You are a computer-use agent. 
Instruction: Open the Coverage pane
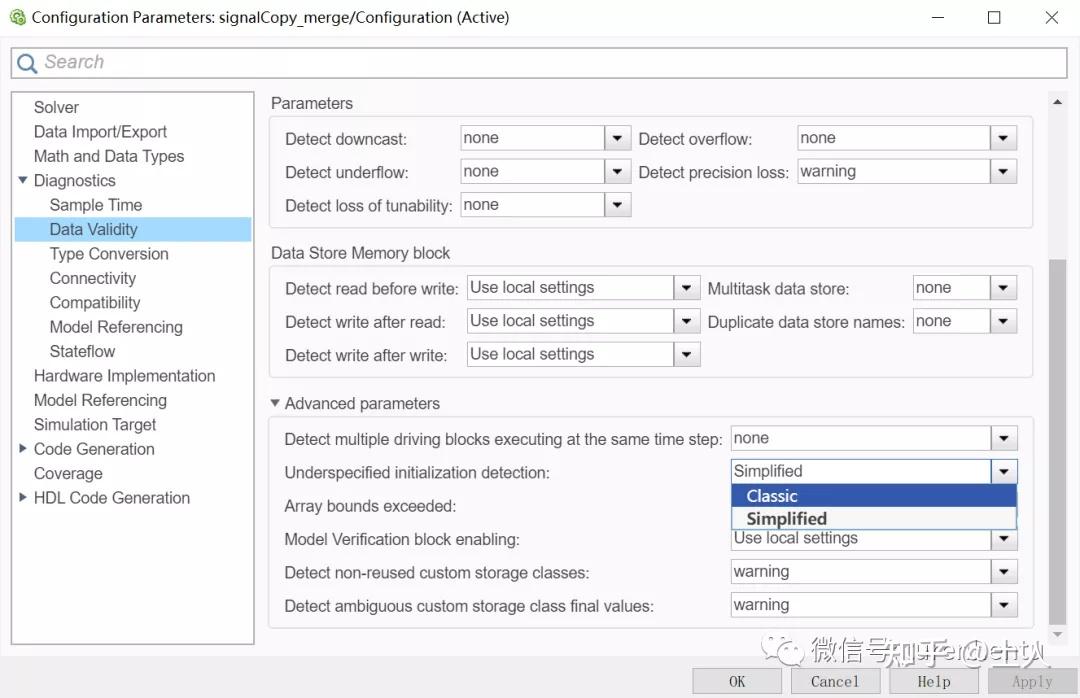point(68,474)
